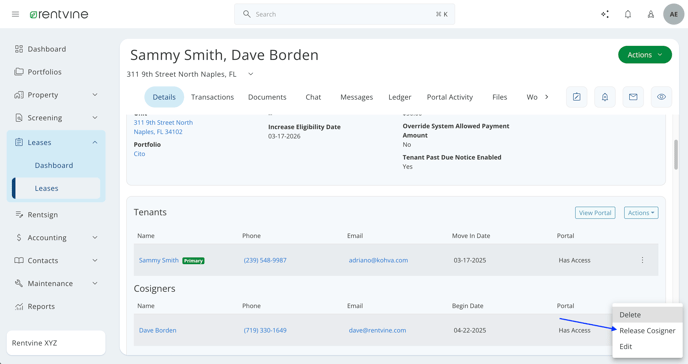Choose Delete from cosigner menu
Image resolution: width=688 pixels, height=364 pixels.
647,315
